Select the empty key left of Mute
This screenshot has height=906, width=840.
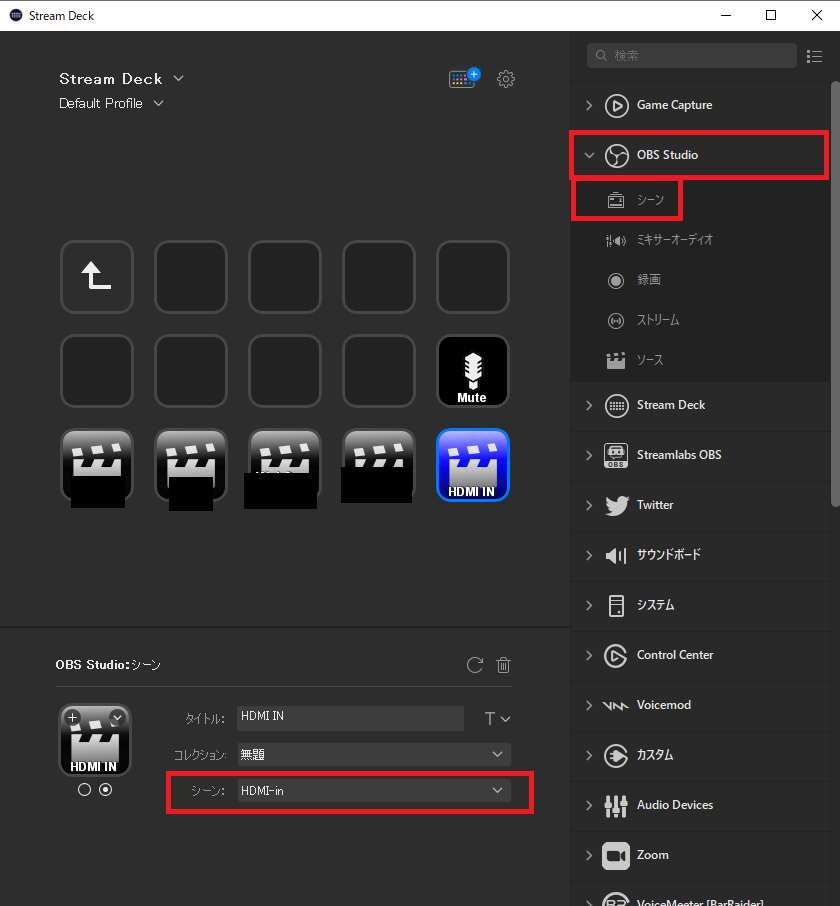point(379,371)
